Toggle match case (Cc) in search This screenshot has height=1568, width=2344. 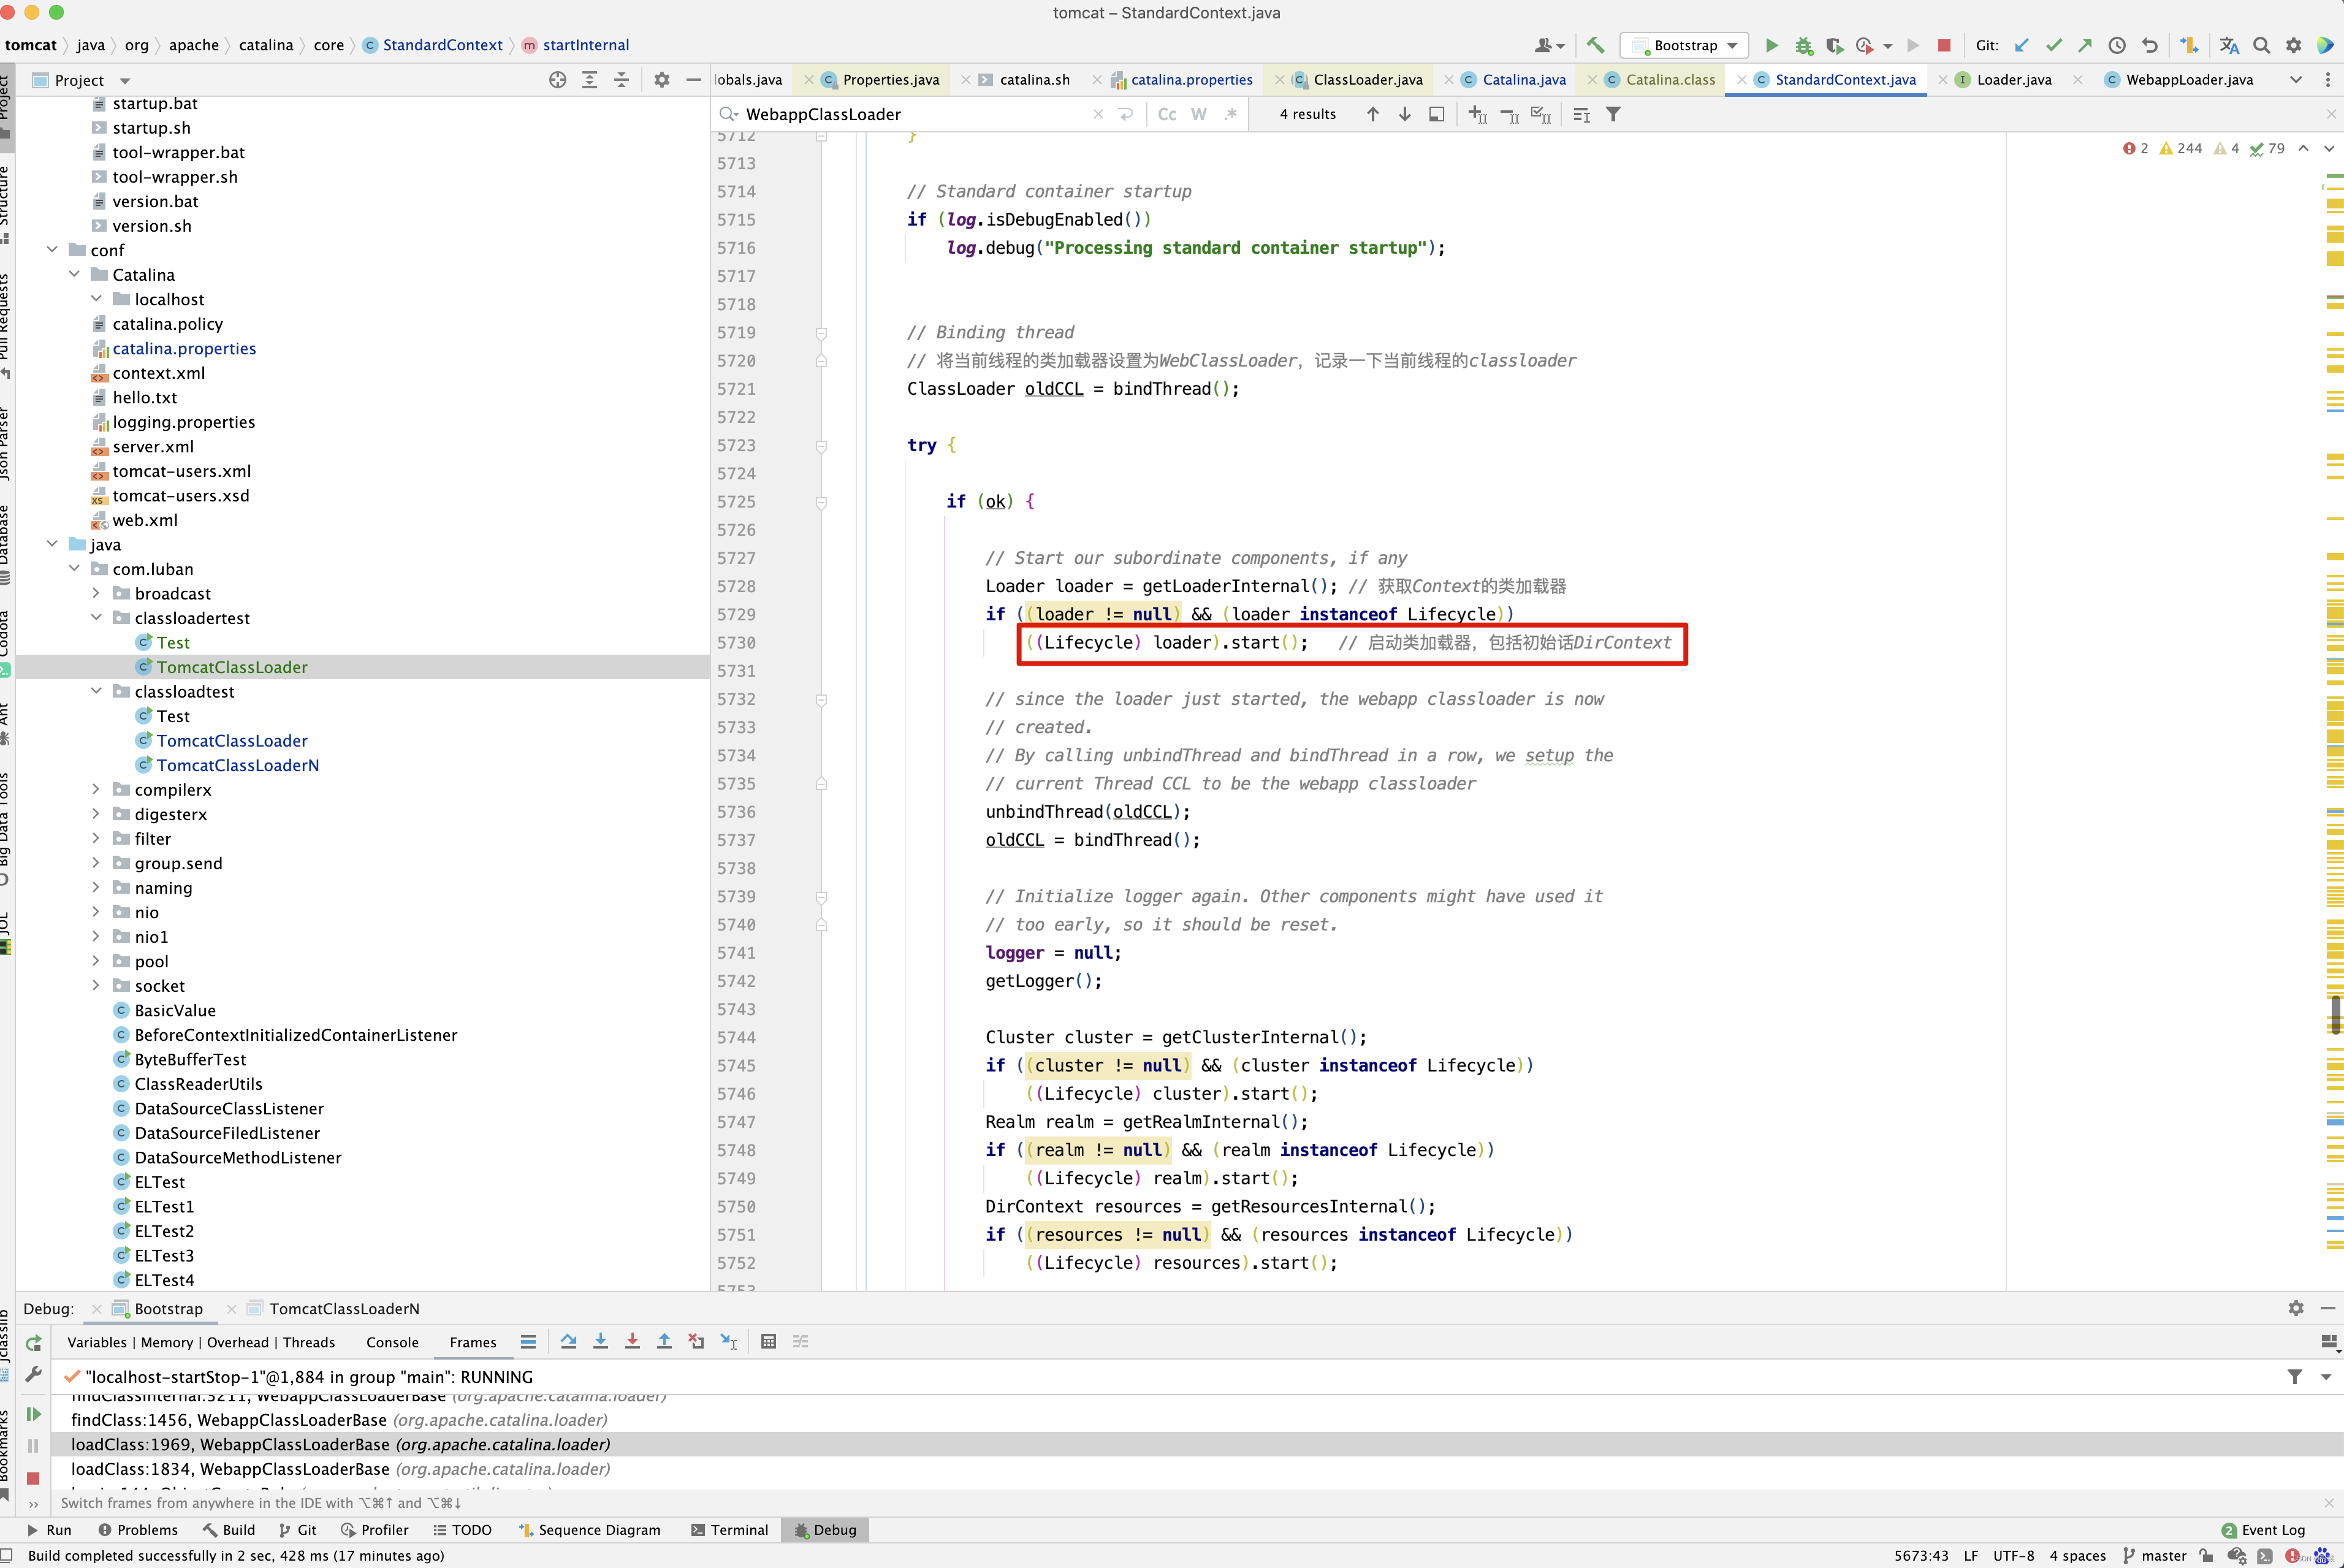point(1167,114)
